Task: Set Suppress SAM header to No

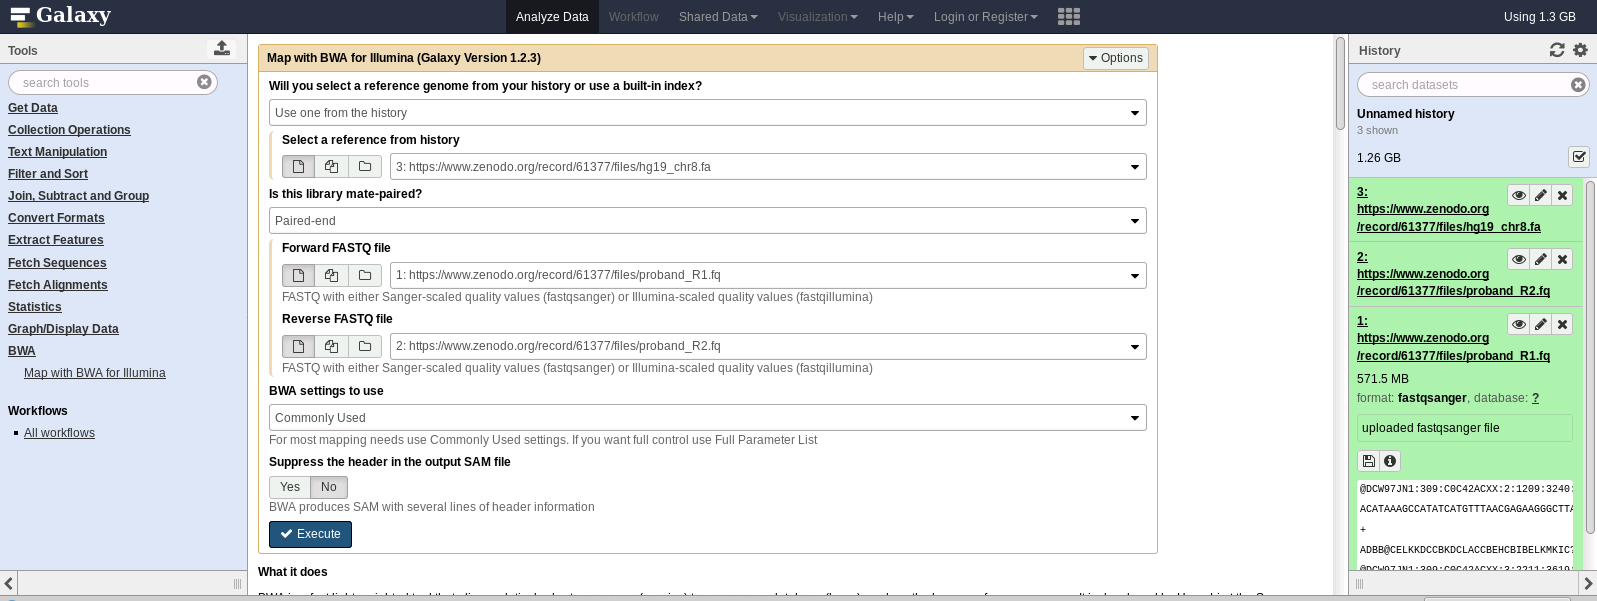Action: pos(328,487)
